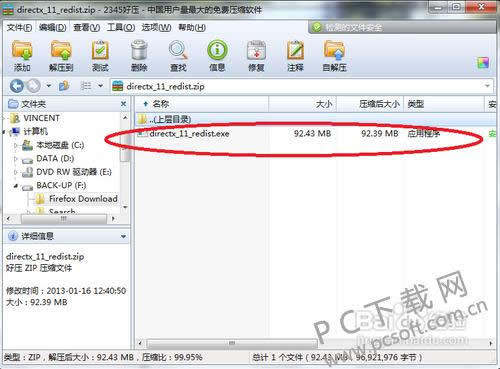The width and height of the screenshot is (500, 369).
Task: Open the 文件(F) menu
Action: pos(19,27)
